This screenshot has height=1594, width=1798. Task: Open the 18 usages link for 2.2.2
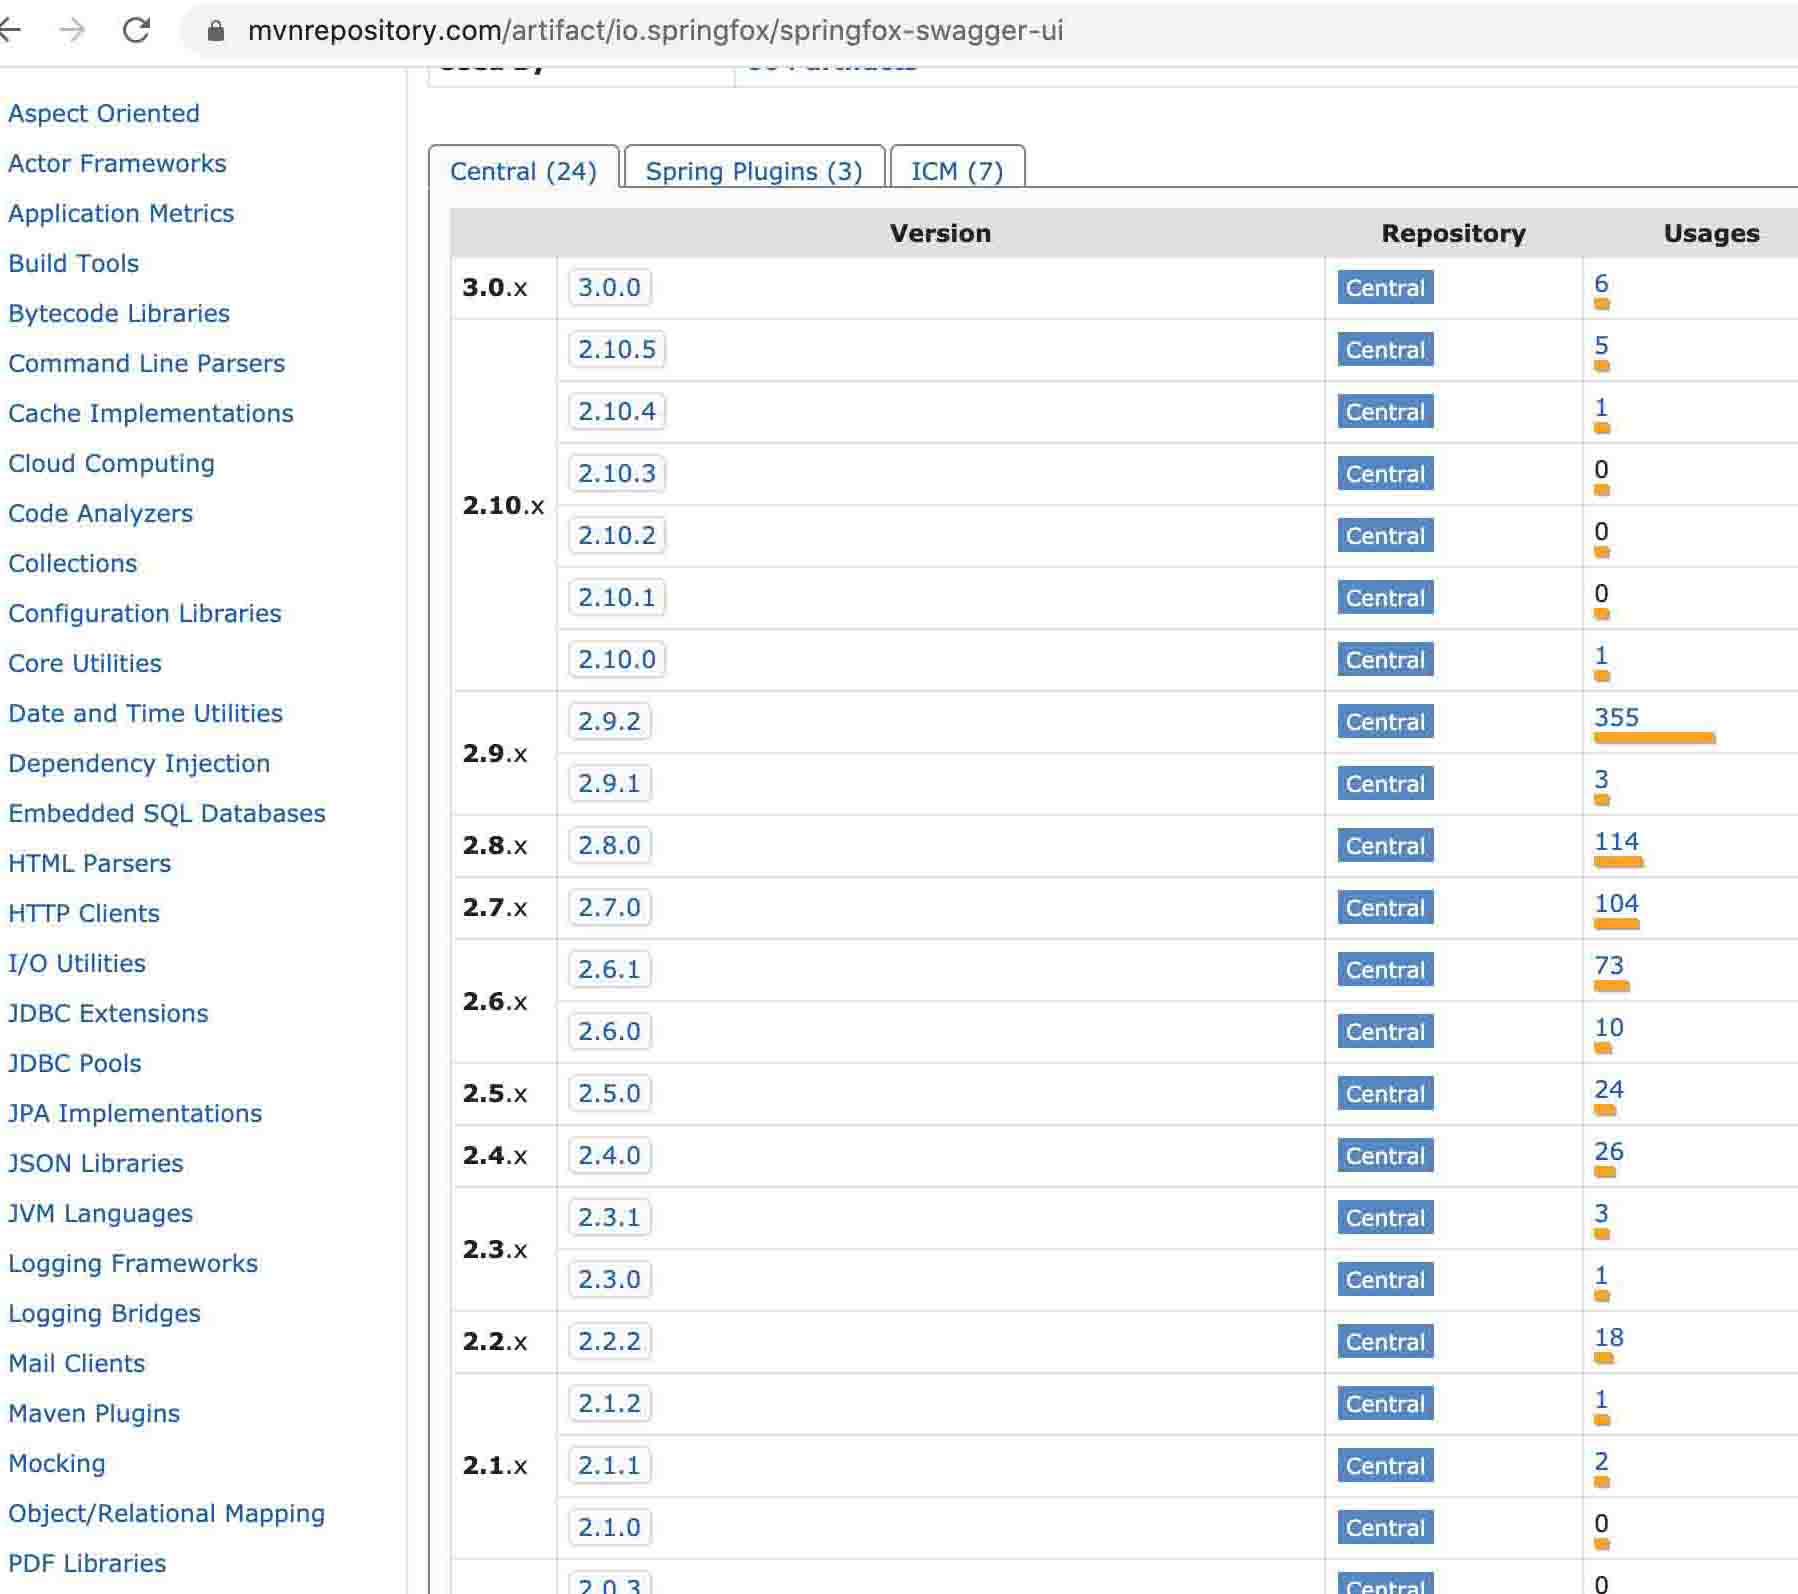pos(1609,1337)
